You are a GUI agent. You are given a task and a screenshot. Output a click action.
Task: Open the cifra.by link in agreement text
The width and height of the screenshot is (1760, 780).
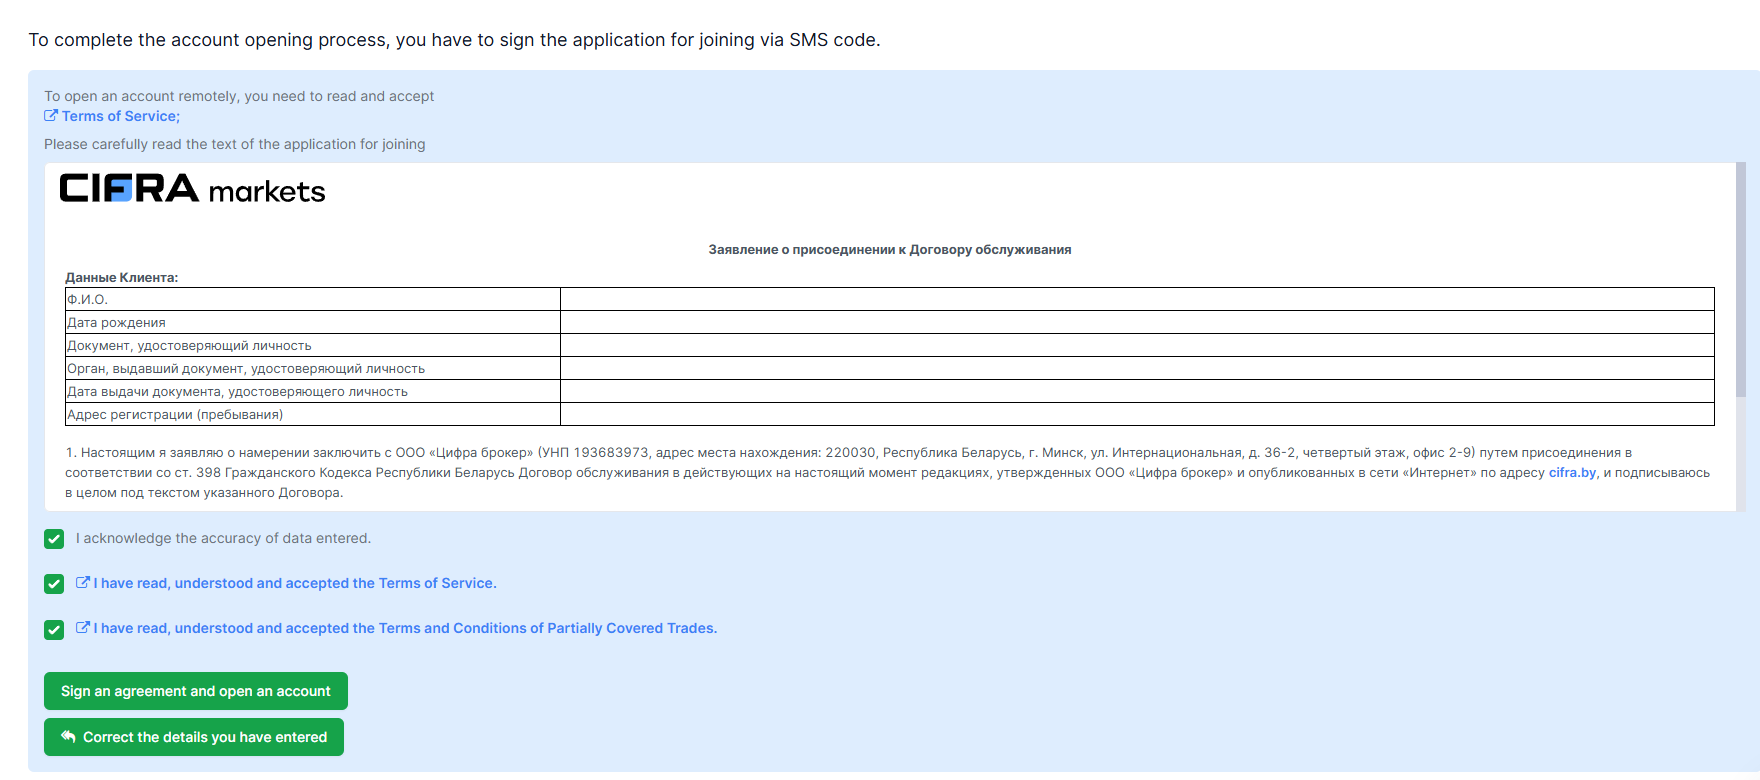1572,473
